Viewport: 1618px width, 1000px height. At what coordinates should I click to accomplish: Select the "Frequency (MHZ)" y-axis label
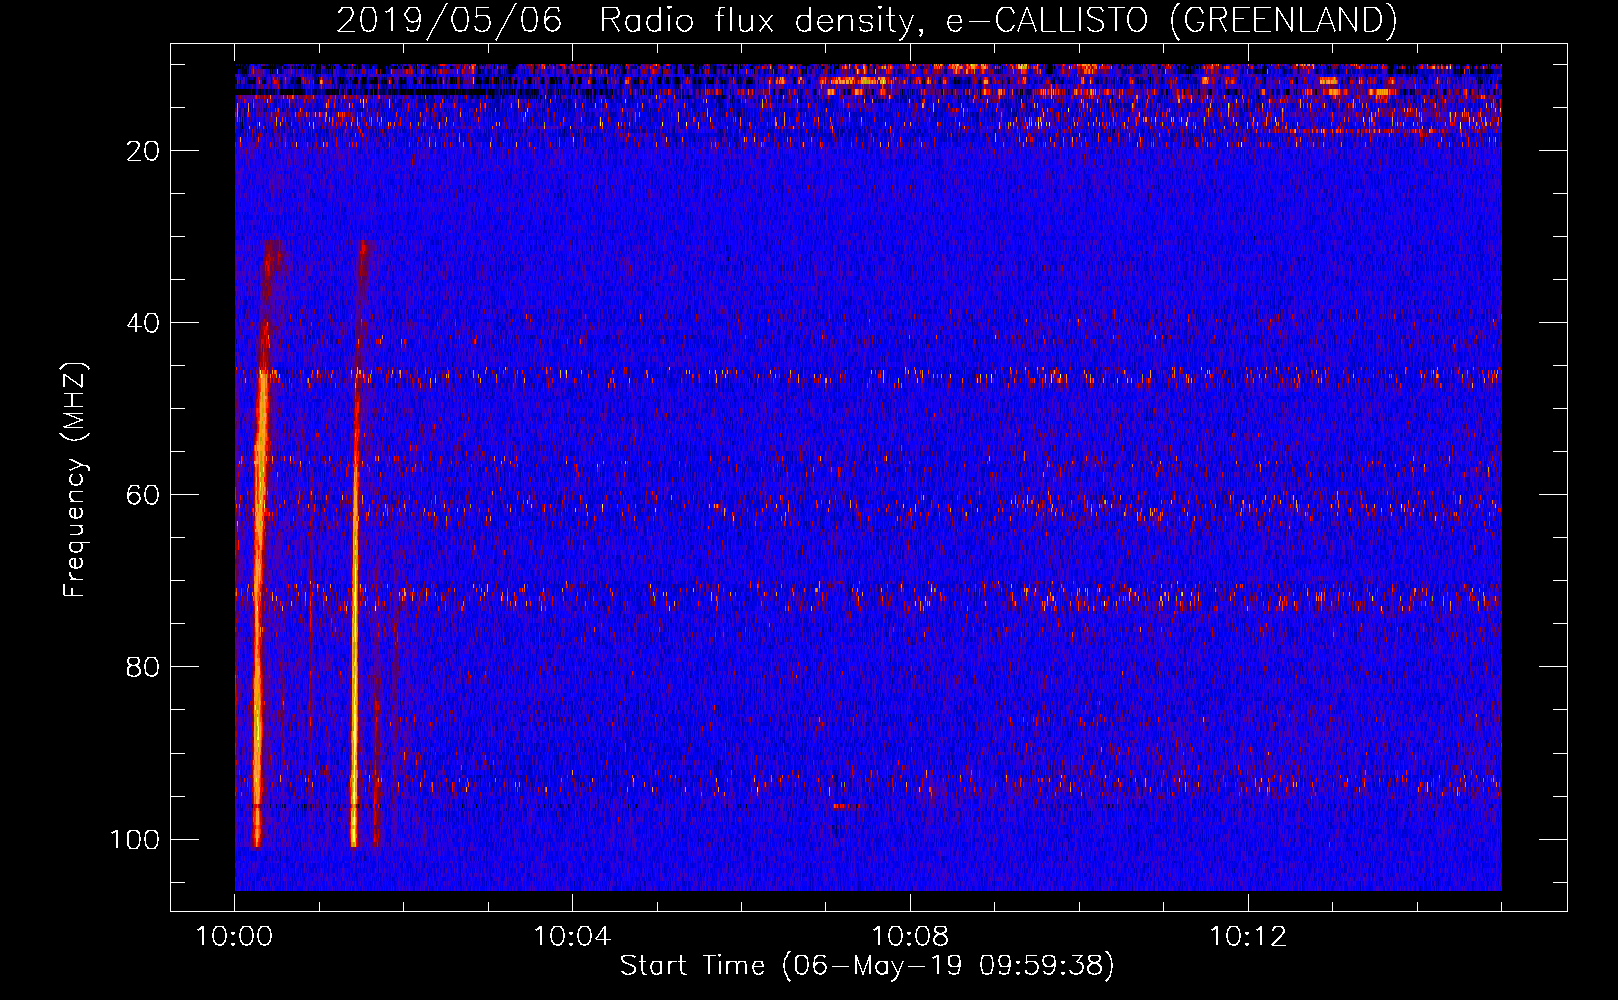click(x=75, y=480)
